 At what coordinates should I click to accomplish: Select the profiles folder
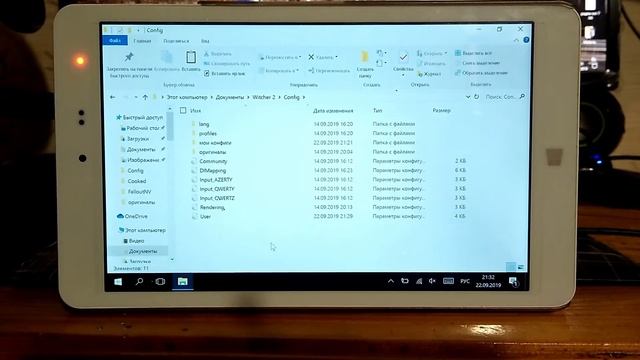point(208,133)
